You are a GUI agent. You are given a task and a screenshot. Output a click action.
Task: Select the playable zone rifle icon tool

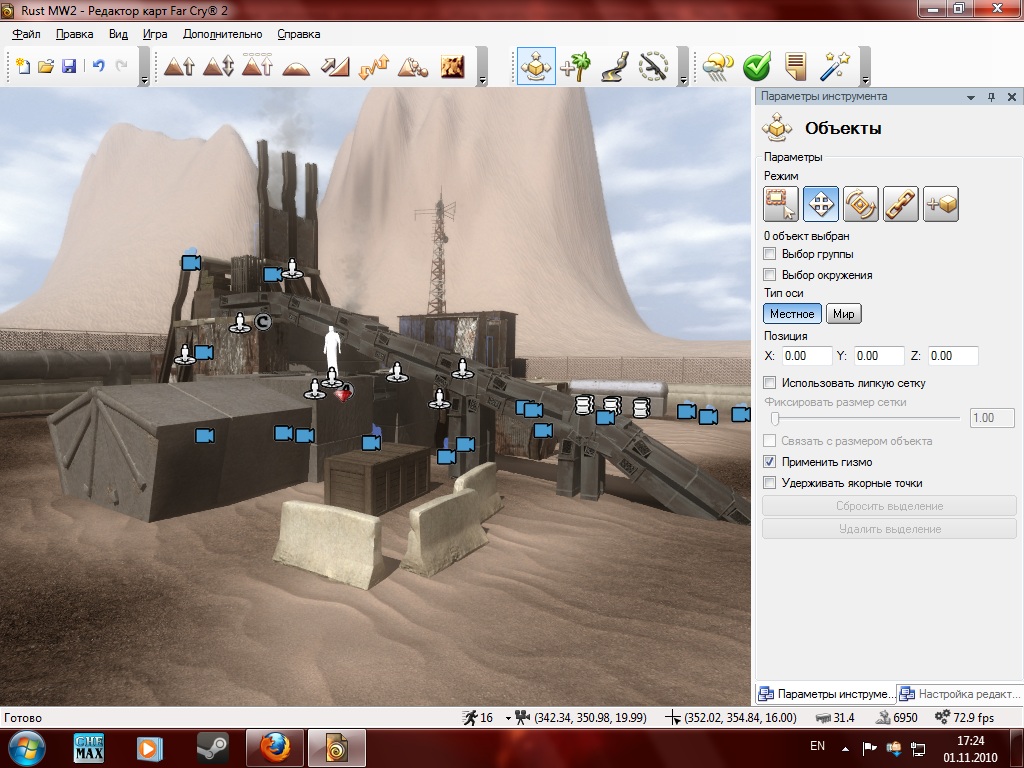point(653,66)
